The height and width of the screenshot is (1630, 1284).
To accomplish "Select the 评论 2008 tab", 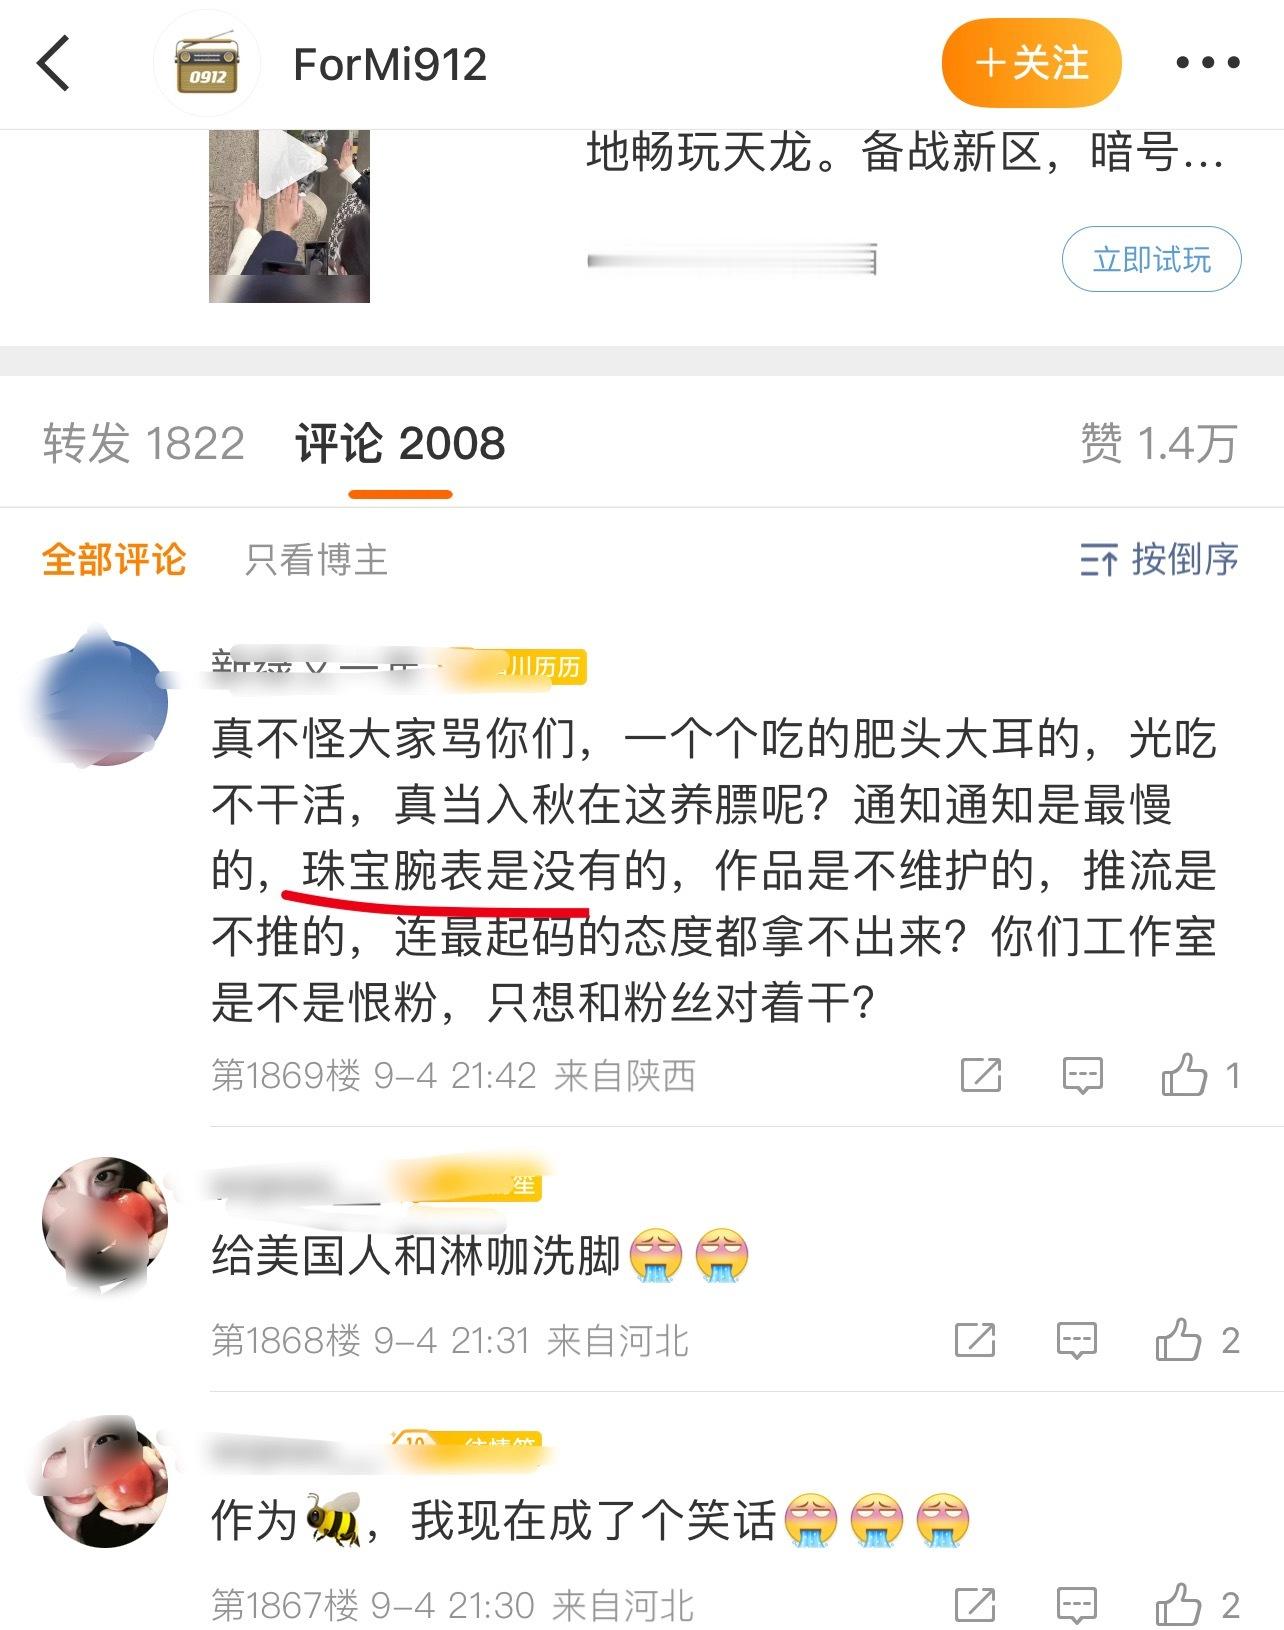I will [x=400, y=443].
